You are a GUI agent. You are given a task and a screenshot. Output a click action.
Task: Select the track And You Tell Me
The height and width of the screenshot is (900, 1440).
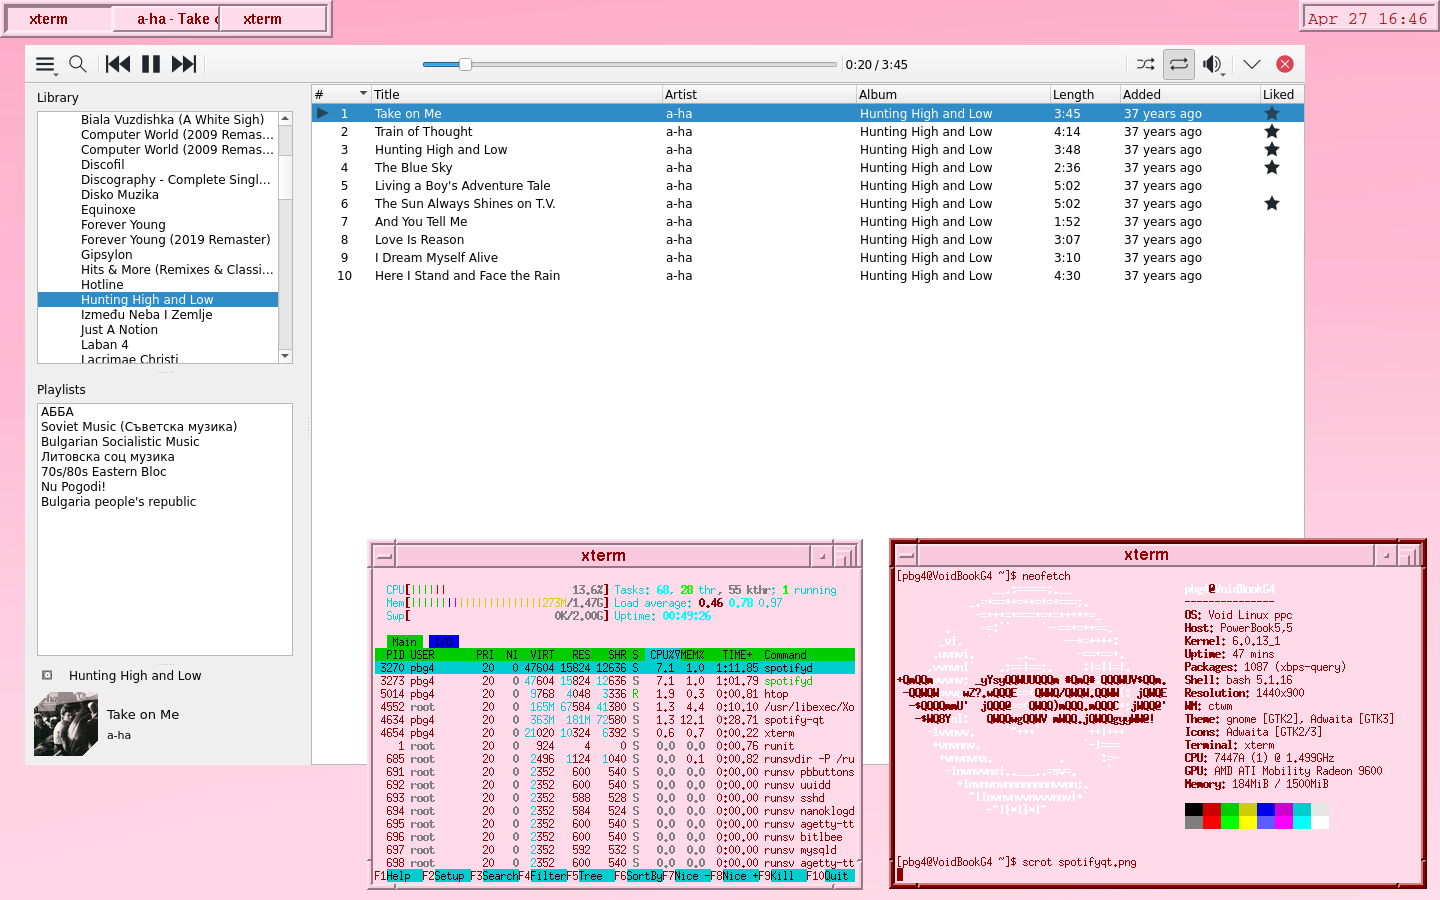click(x=808, y=221)
